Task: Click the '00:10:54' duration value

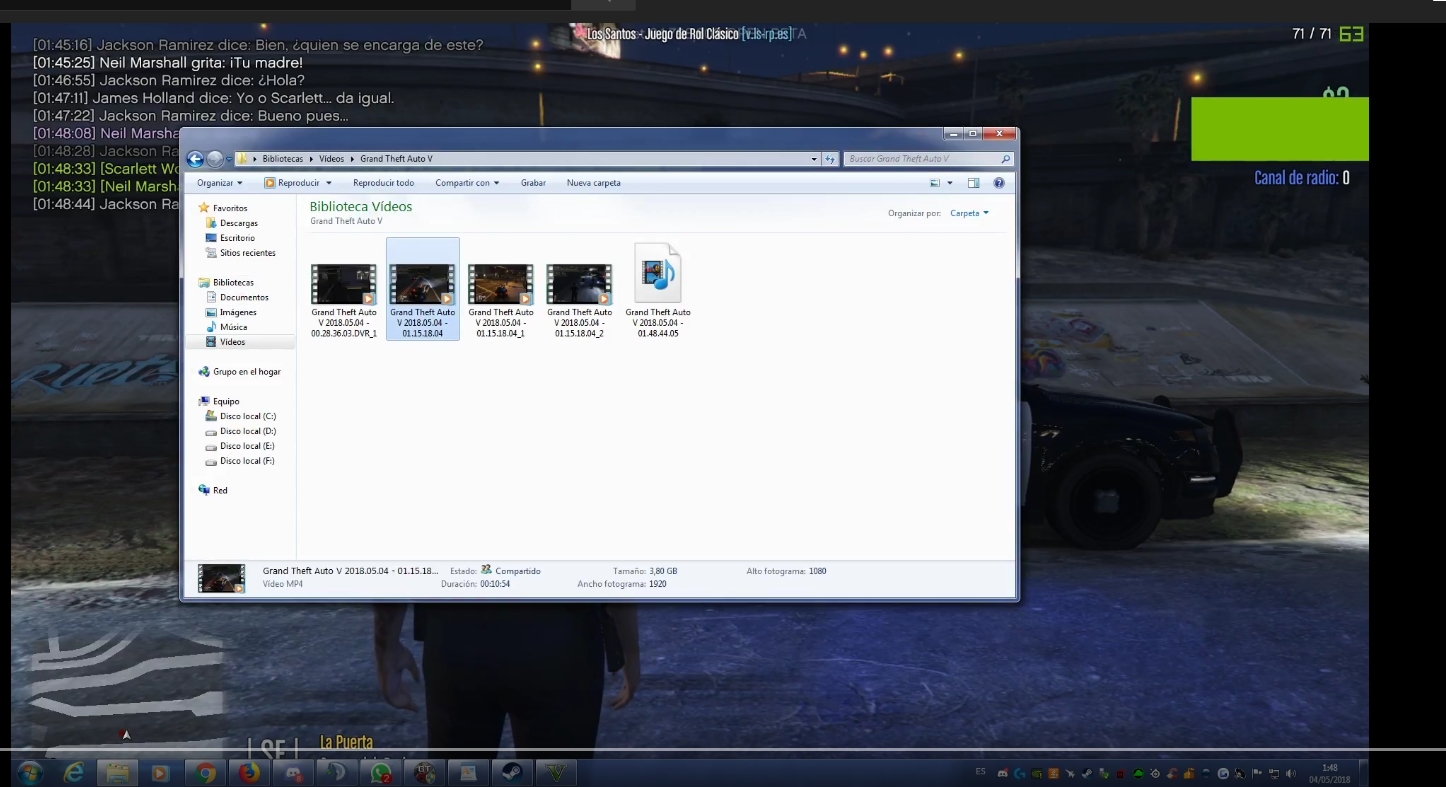Action: [x=495, y=584]
